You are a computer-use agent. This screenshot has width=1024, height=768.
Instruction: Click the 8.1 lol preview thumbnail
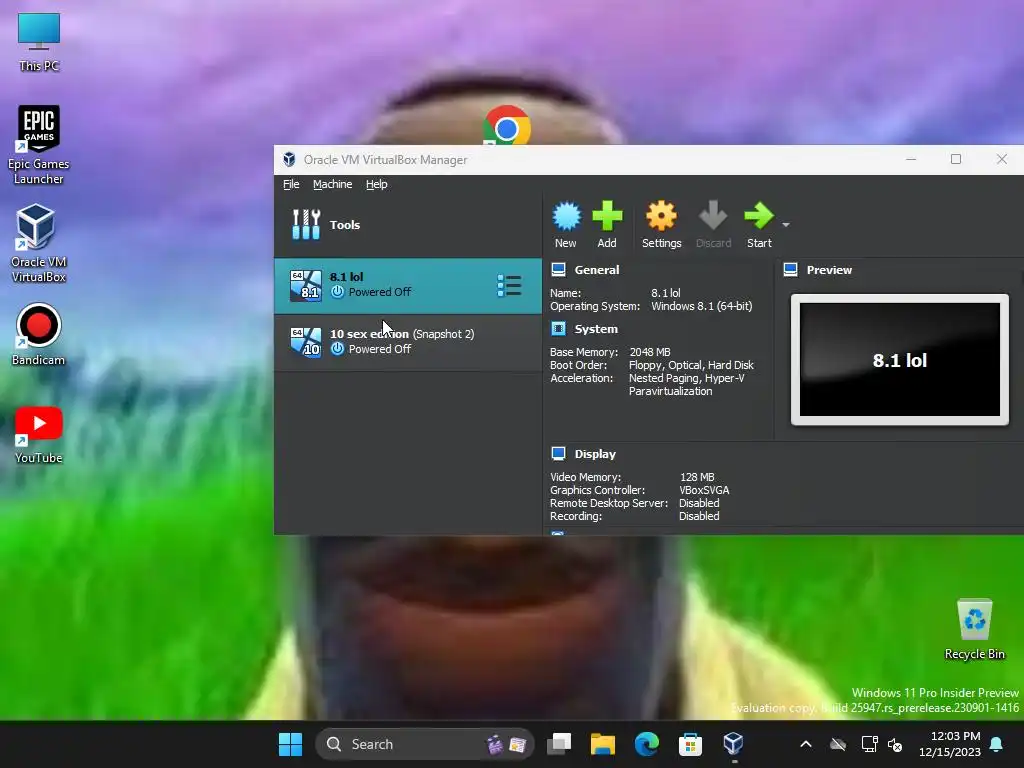coord(899,360)
